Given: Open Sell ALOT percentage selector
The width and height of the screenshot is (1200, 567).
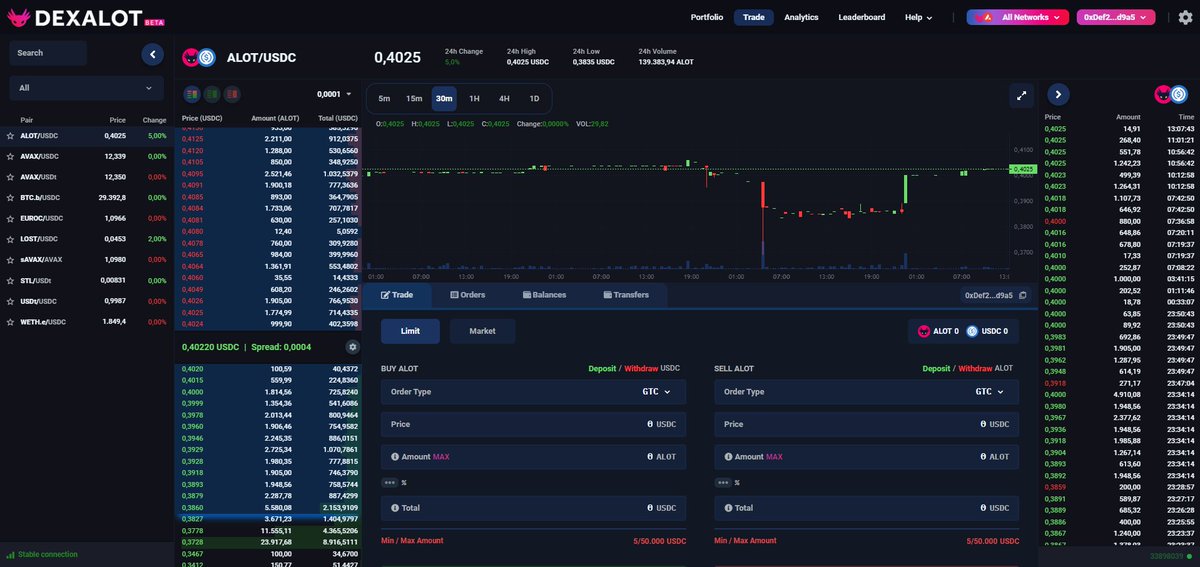Looking at the screenshot, I should coord(722,482).
